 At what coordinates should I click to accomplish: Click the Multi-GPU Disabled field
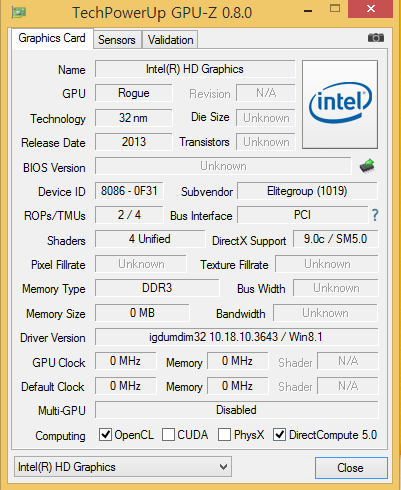(x=237, y=410)
